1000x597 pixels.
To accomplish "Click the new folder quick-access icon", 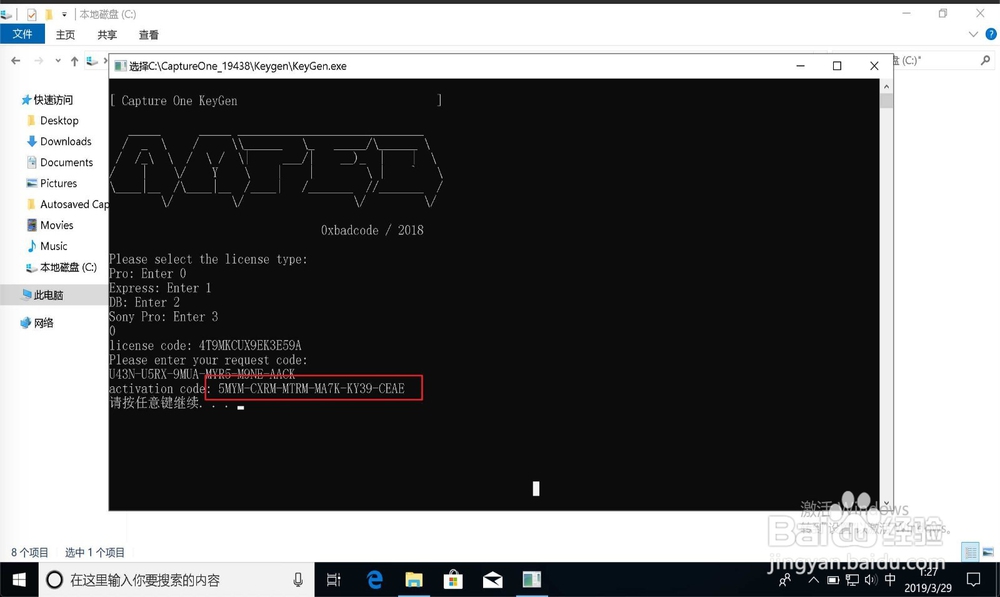I will click(x=48, y=14).
